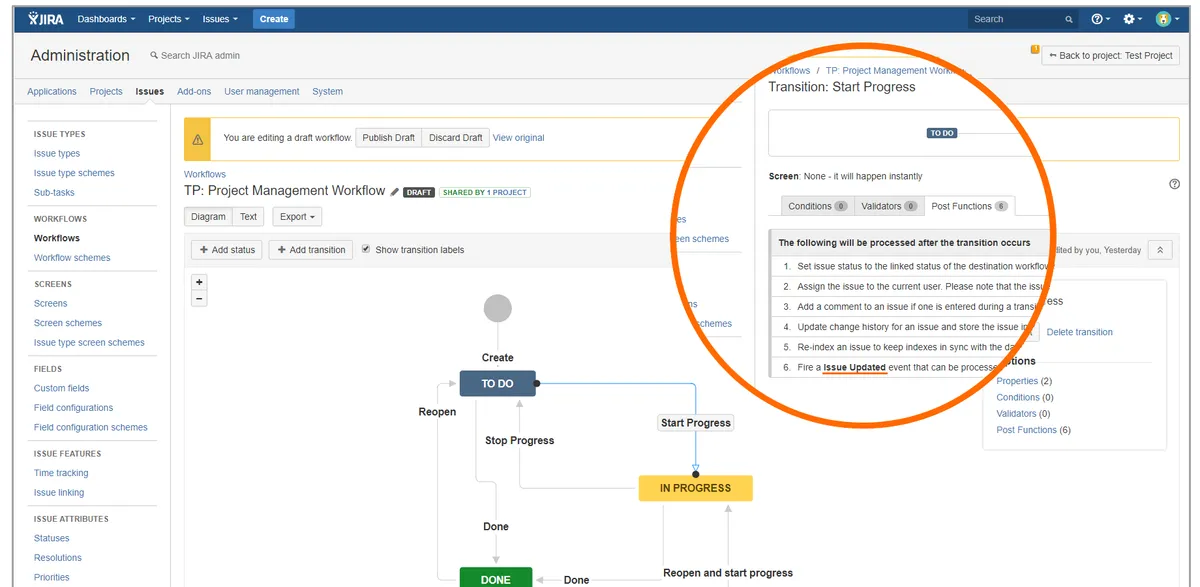Click the JIRA logo in the header
1200x587 pixels.
(x=46, y=18)
